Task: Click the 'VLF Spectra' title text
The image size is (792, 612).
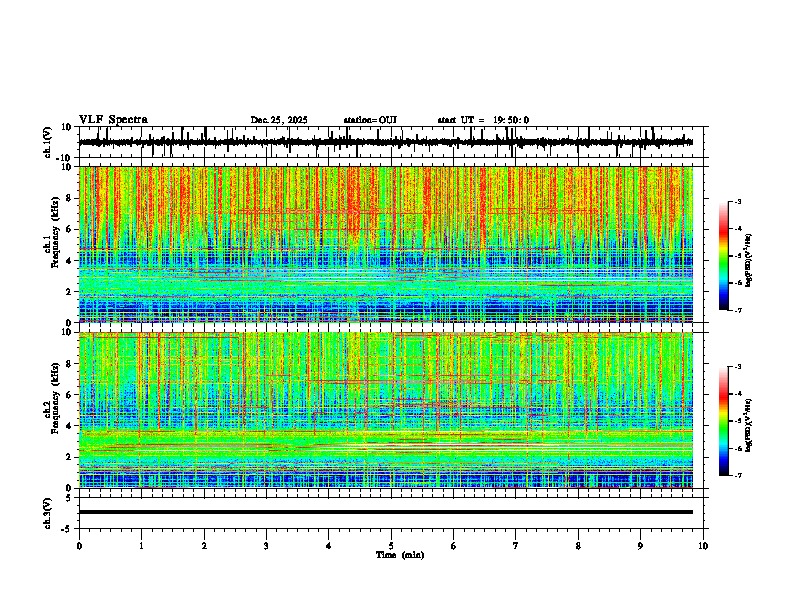Action: click(113, 120)
